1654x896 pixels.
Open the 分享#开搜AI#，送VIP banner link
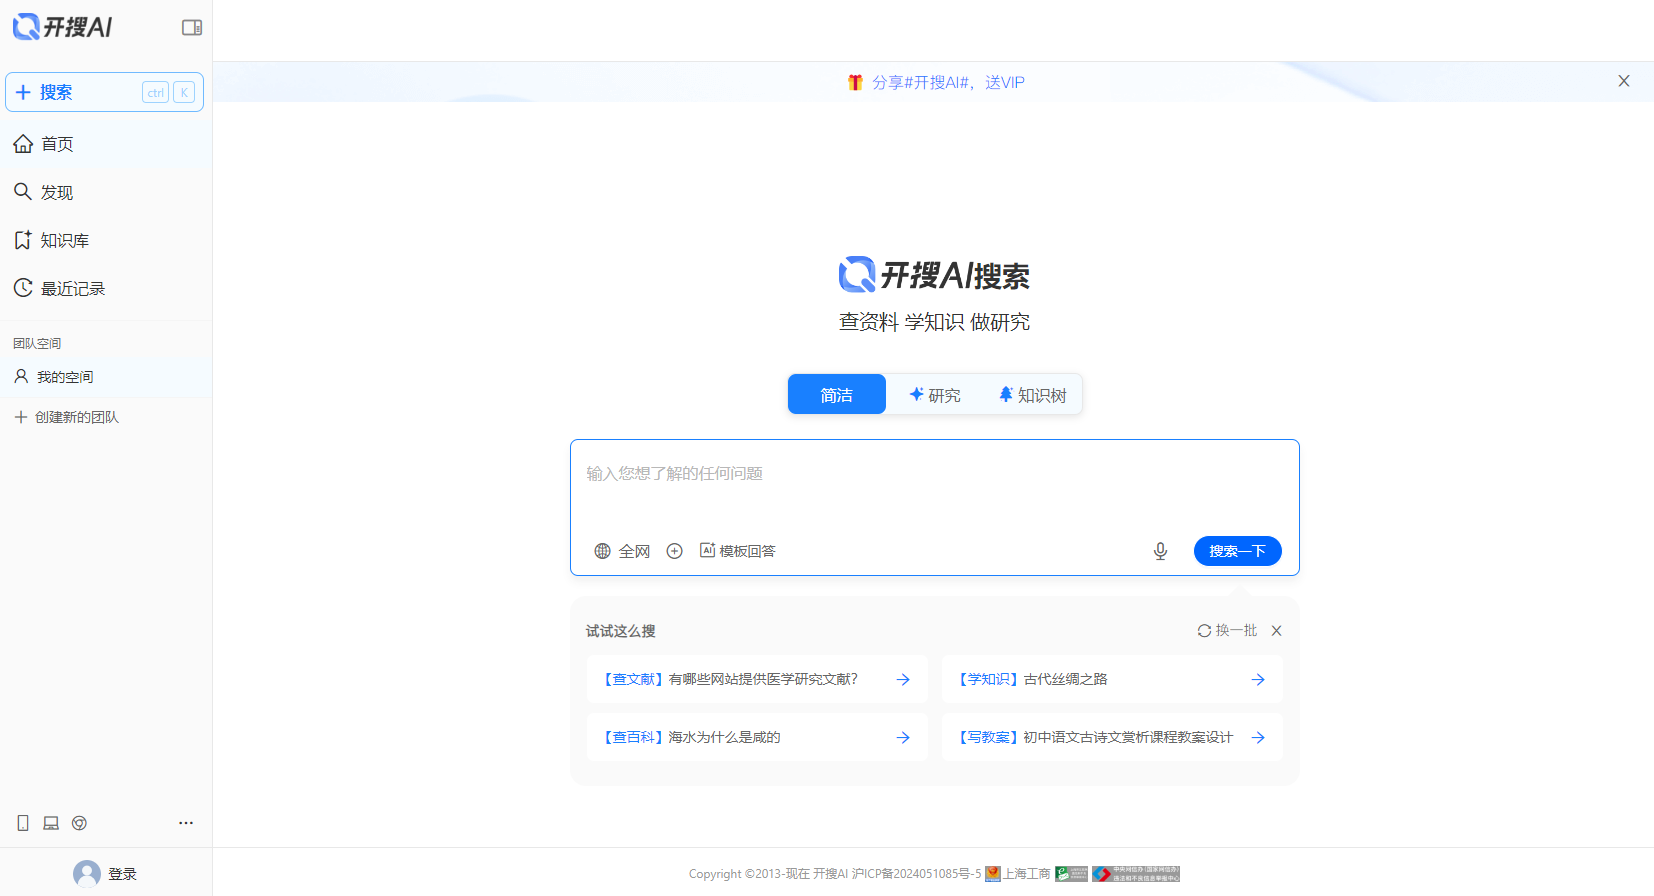[948, 82]
